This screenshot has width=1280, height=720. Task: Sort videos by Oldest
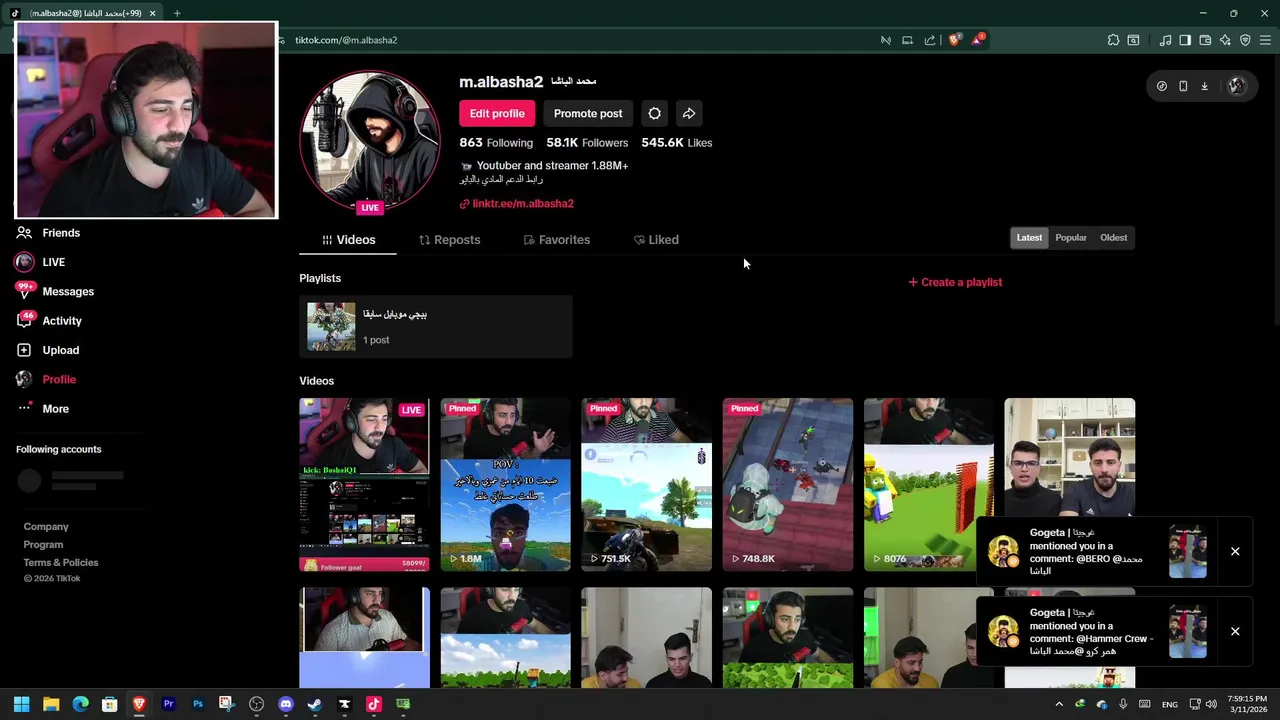(x=1113, y=238)
